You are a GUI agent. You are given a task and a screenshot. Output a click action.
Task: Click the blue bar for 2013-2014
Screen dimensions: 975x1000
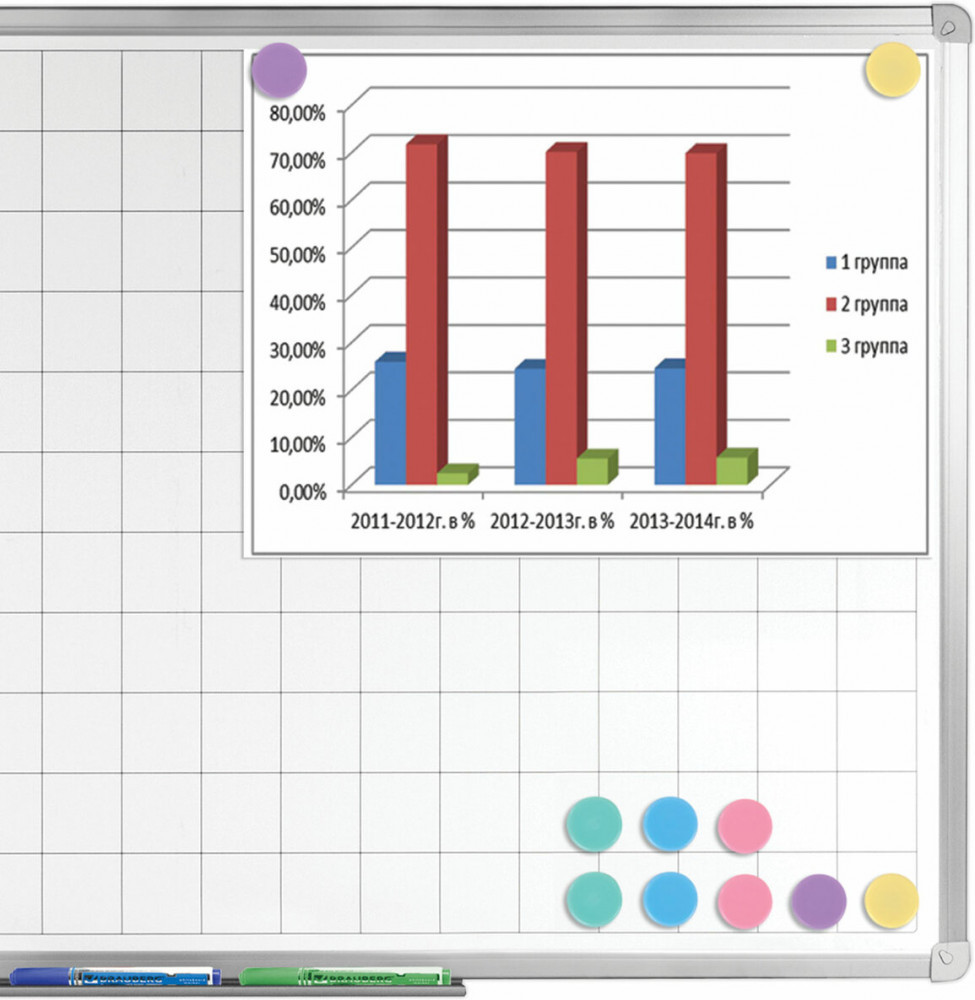tap(669, 425)
